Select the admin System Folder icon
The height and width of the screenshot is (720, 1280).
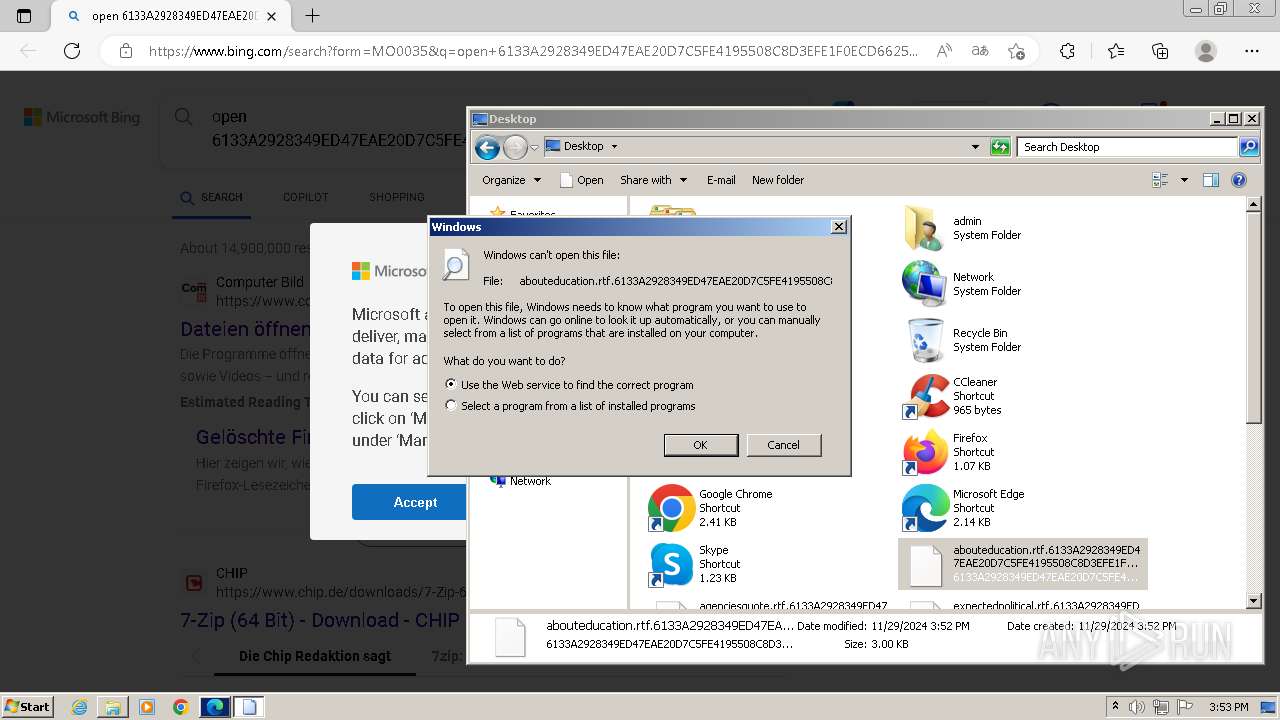924,228
